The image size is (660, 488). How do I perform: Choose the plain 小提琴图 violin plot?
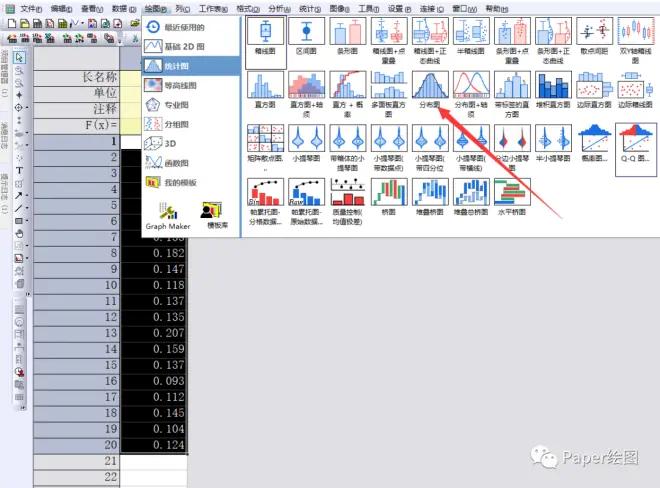pos(306,144)
